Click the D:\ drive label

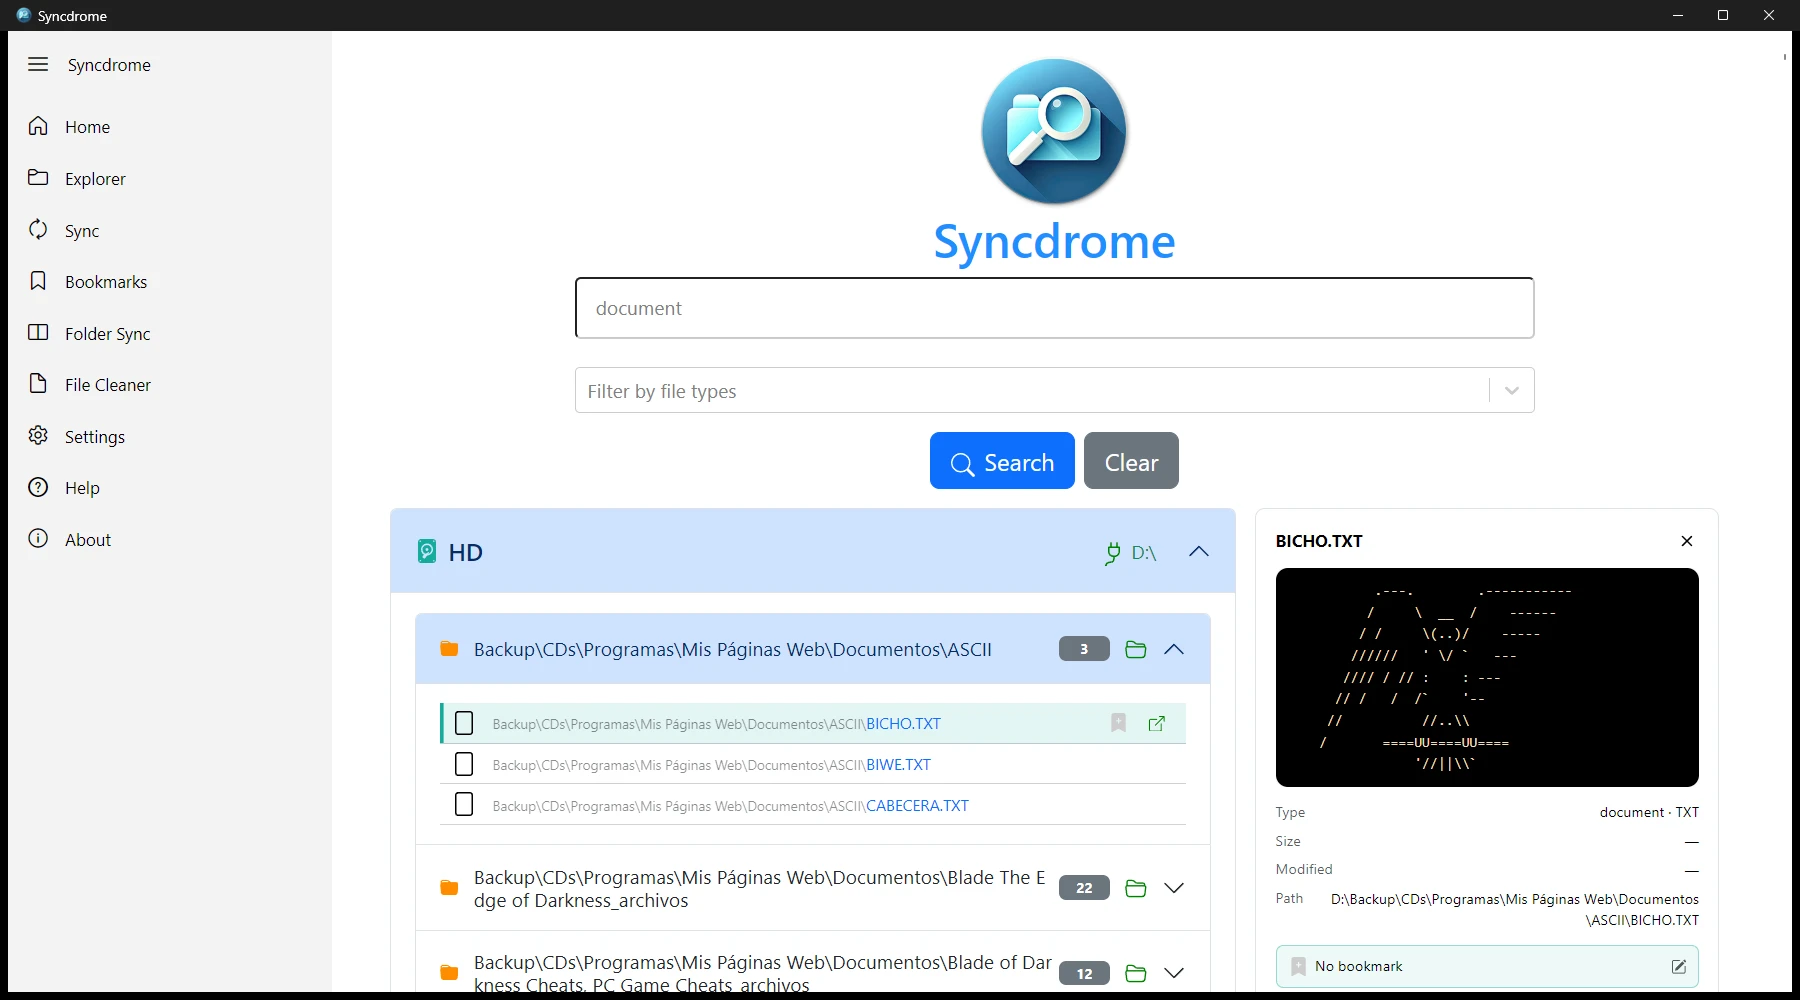(x=1144, y=553)
